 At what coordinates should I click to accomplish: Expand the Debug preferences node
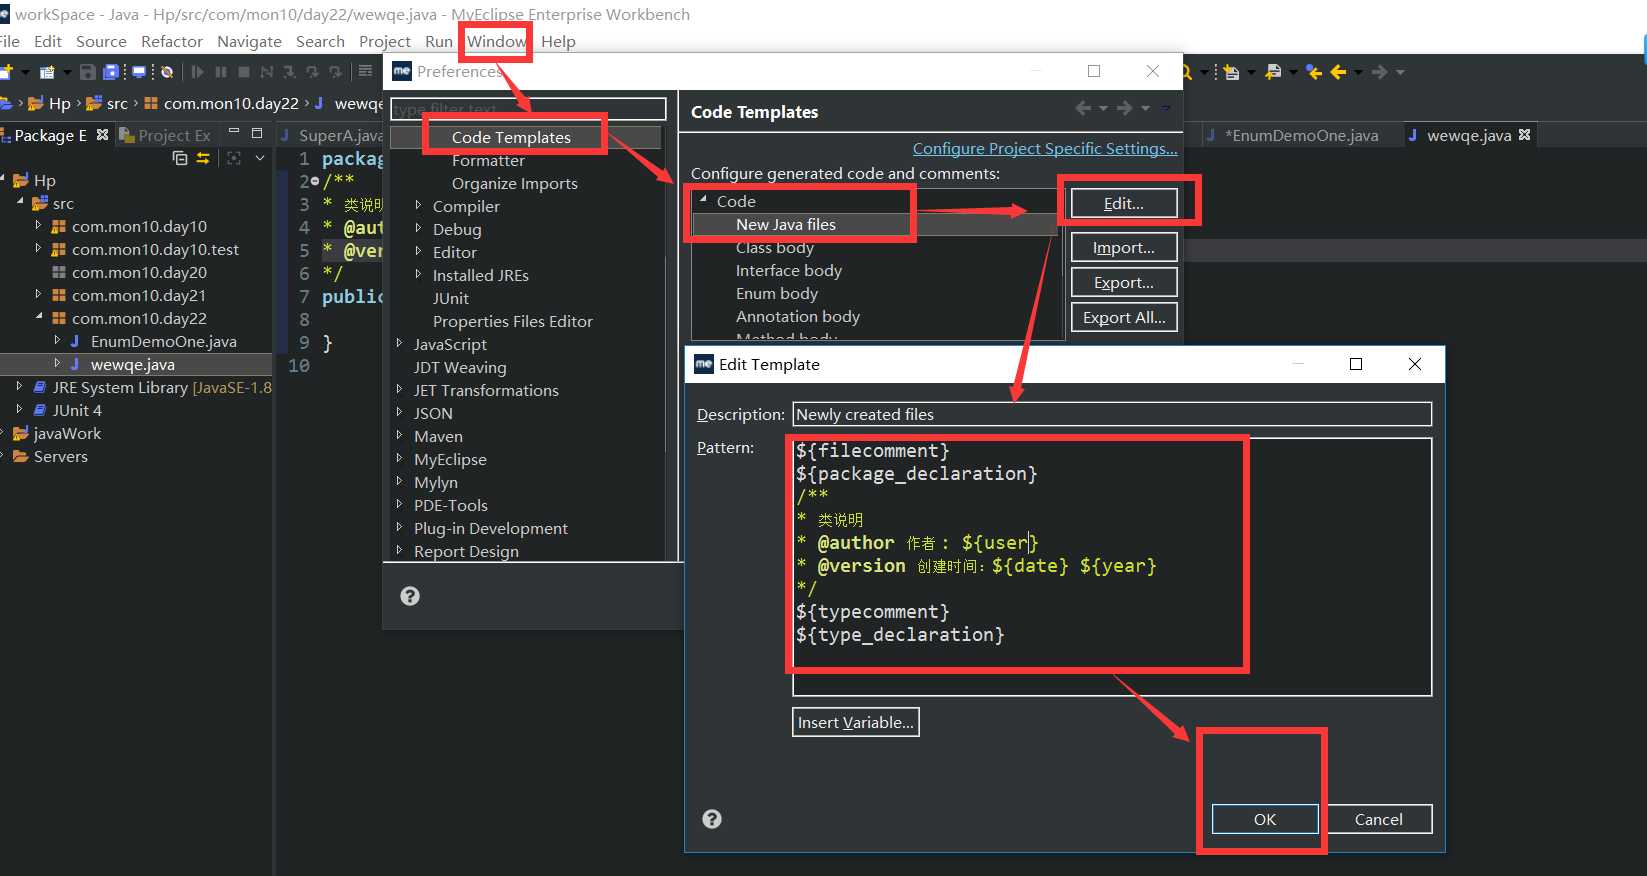418,228
